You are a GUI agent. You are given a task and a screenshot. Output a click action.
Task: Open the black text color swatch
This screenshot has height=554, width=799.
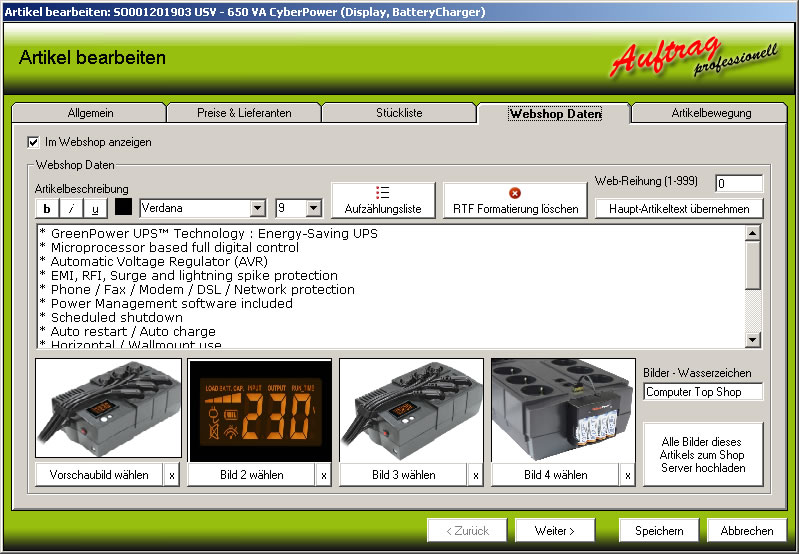pos(123,207)
